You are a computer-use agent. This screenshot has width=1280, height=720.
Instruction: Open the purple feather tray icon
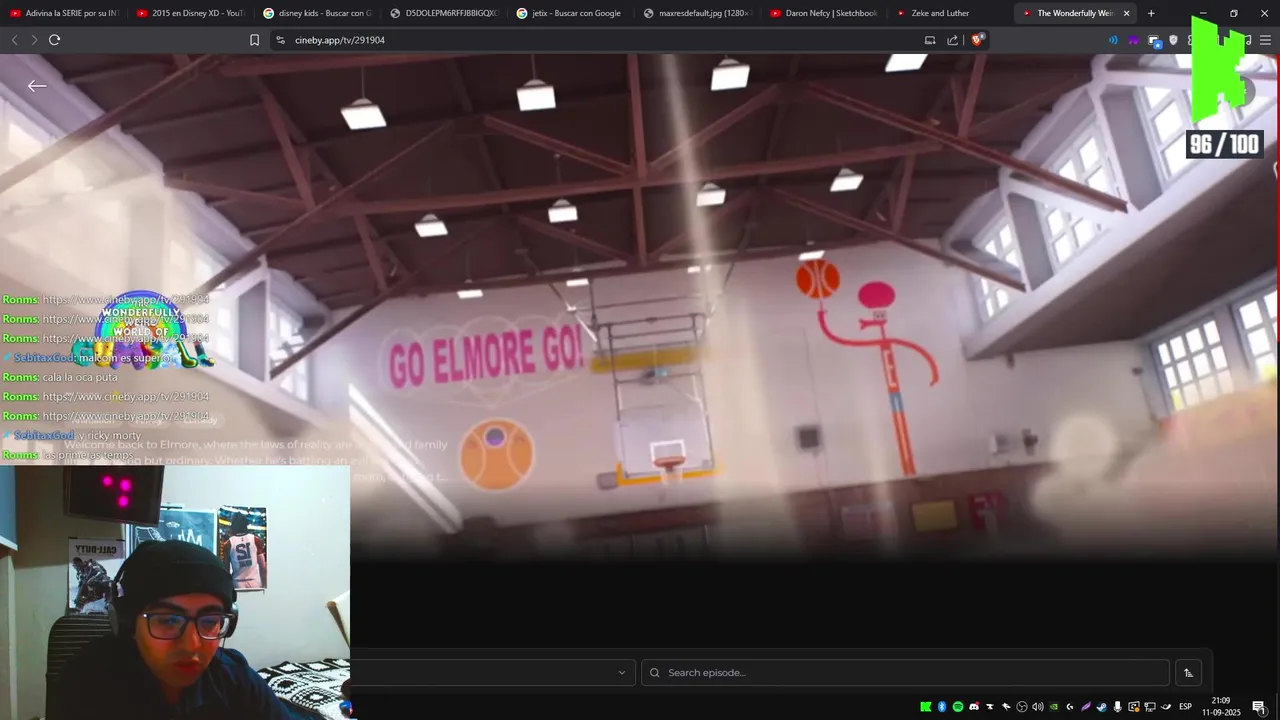tap(1086, 707)
